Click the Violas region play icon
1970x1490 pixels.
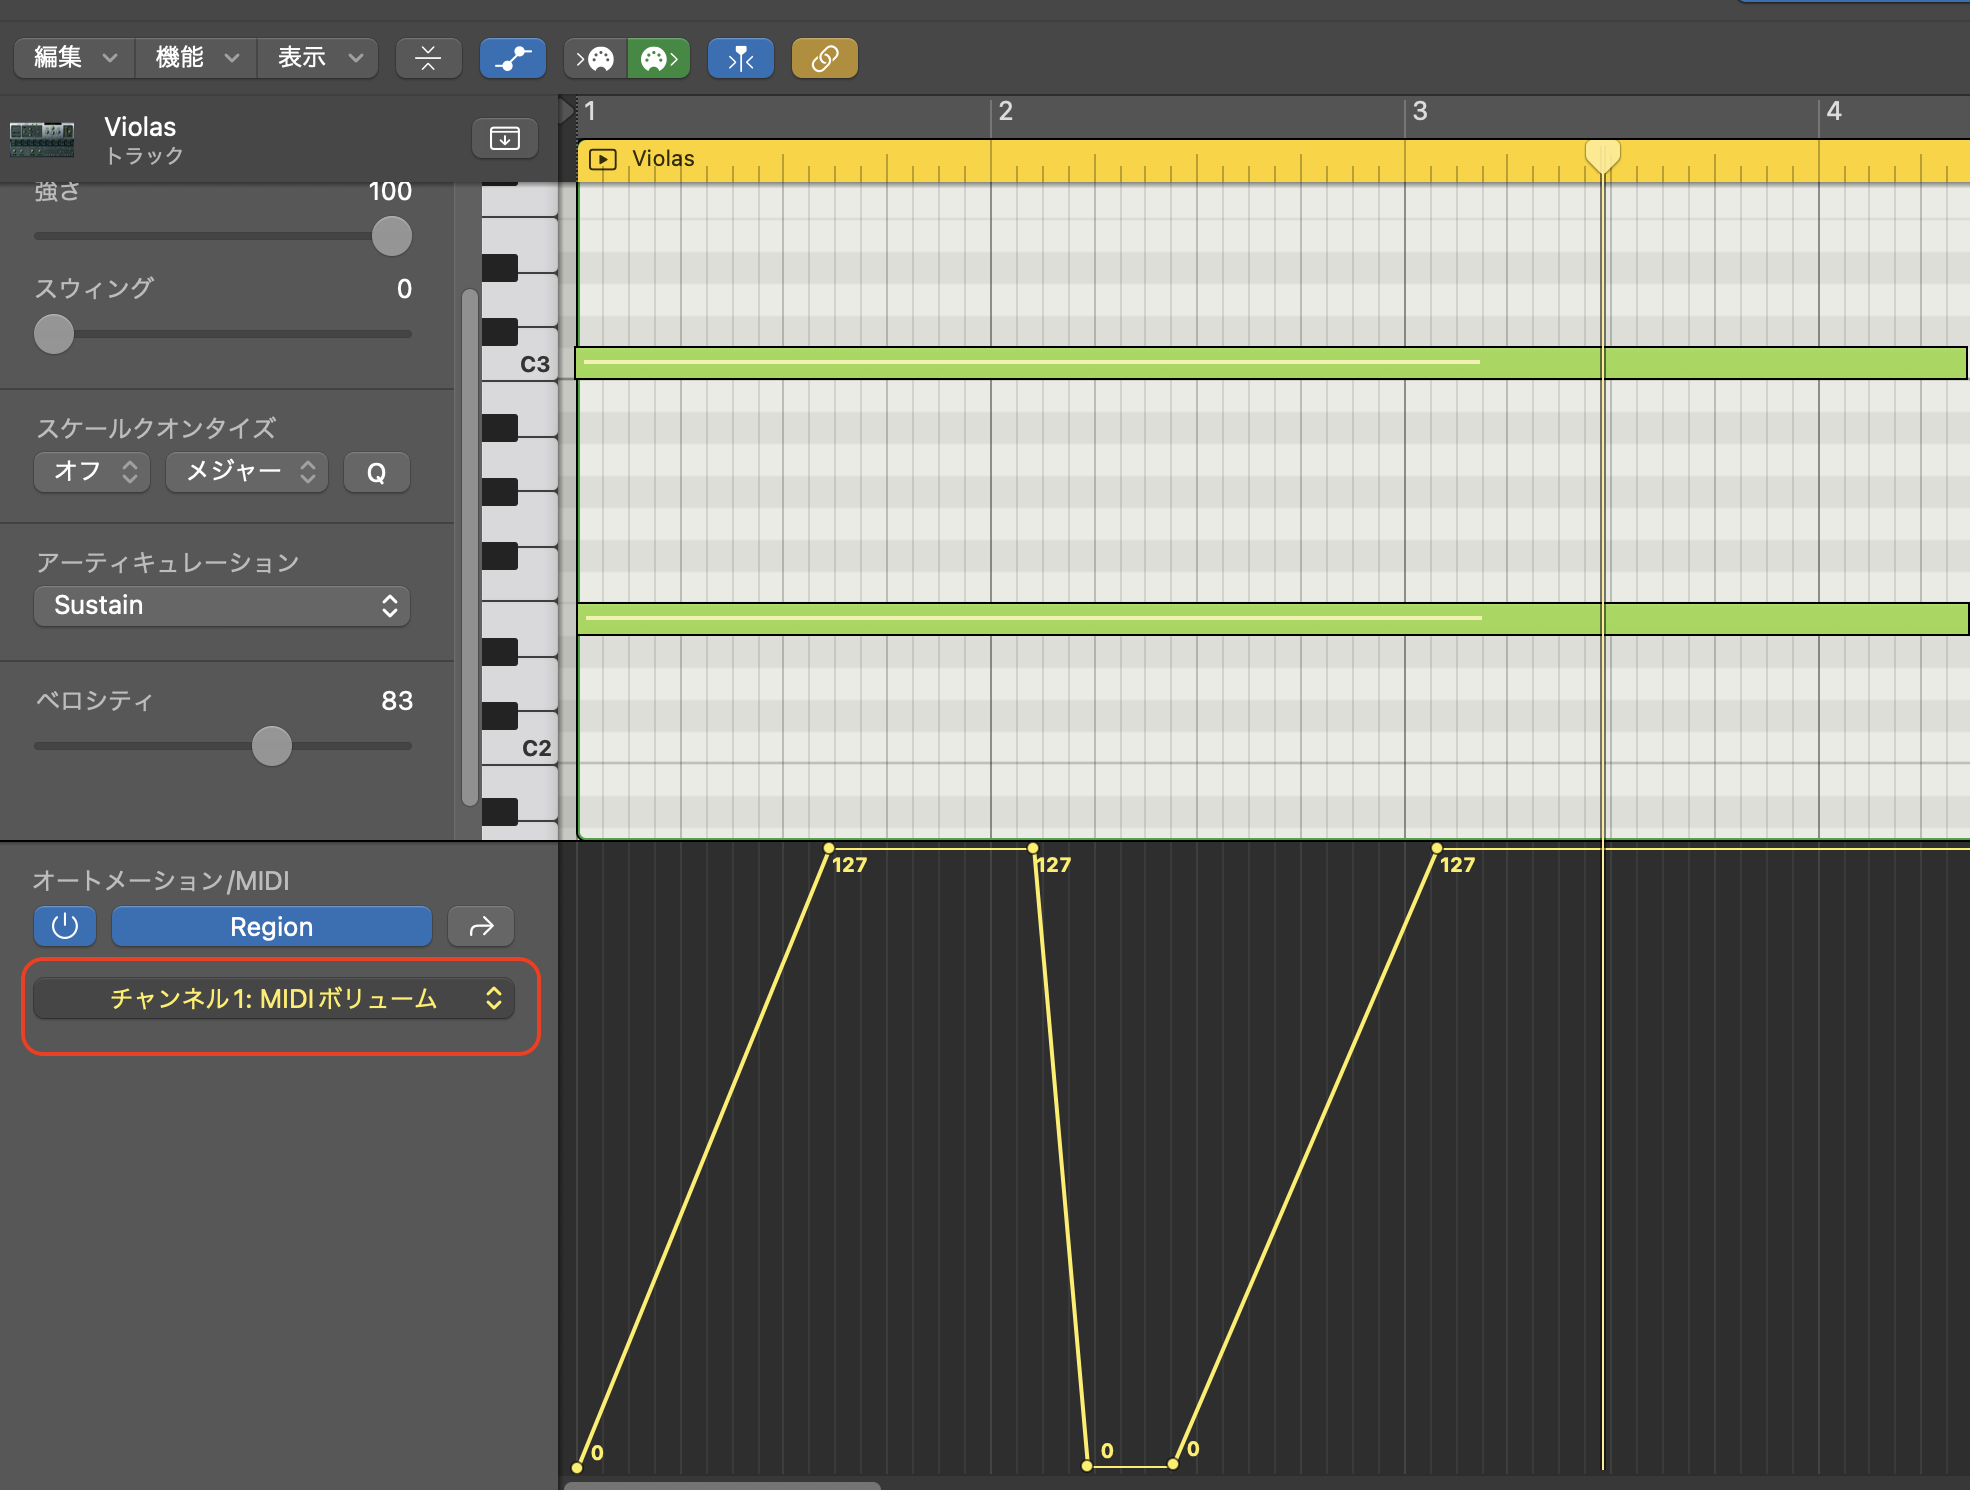tap(602, 159)
